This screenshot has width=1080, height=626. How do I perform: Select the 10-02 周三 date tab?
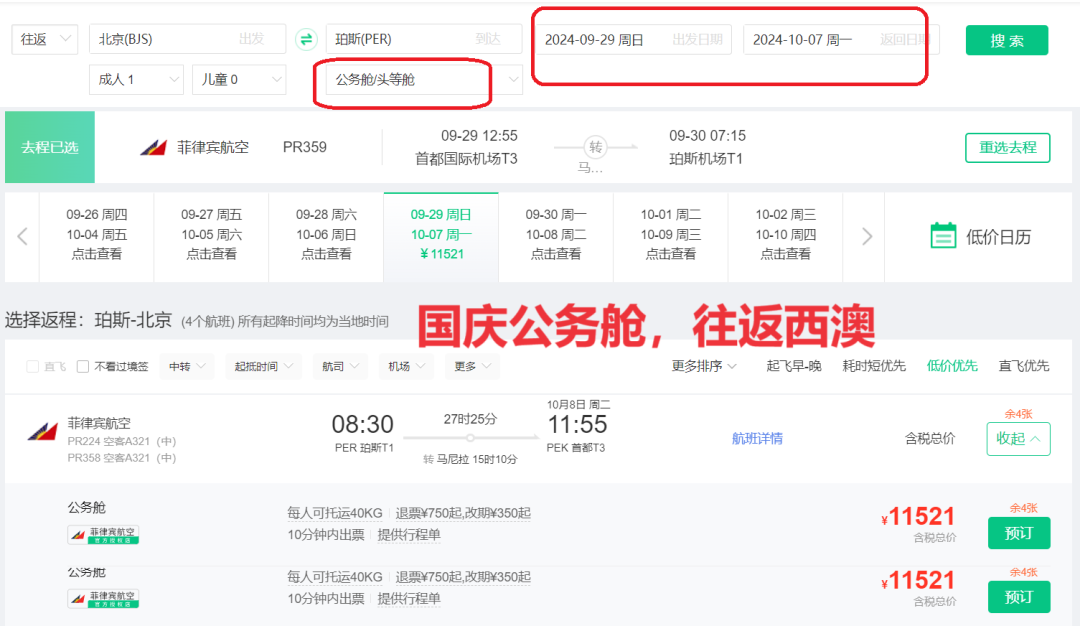[785, 235]
